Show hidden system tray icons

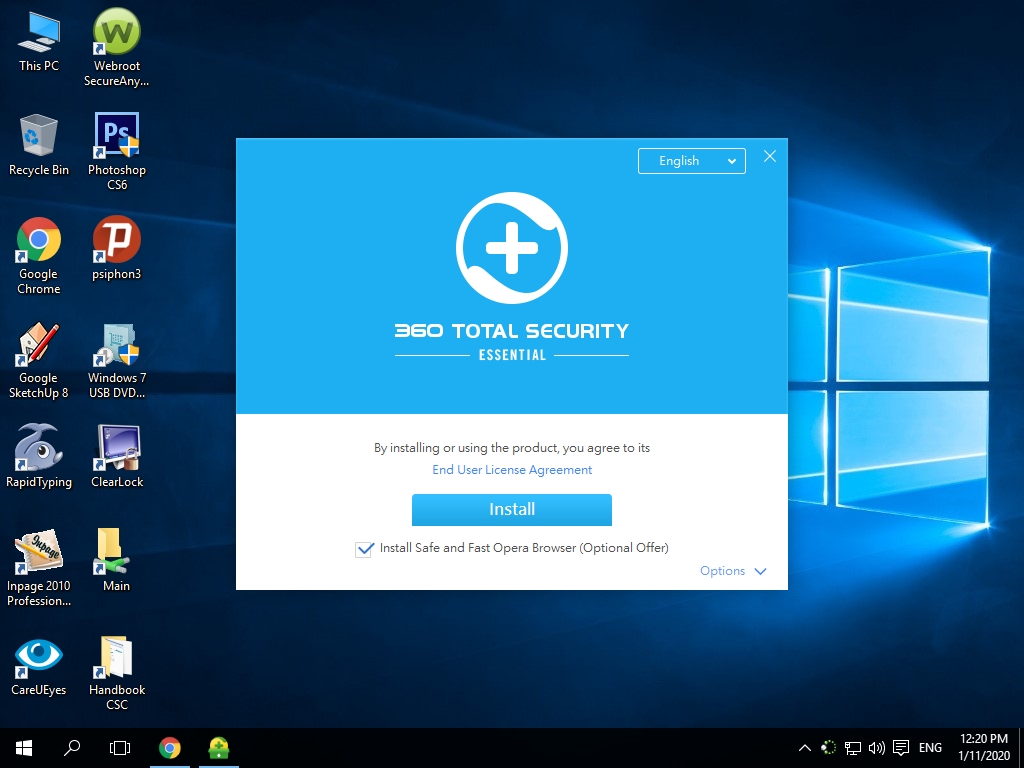point(805,748)
